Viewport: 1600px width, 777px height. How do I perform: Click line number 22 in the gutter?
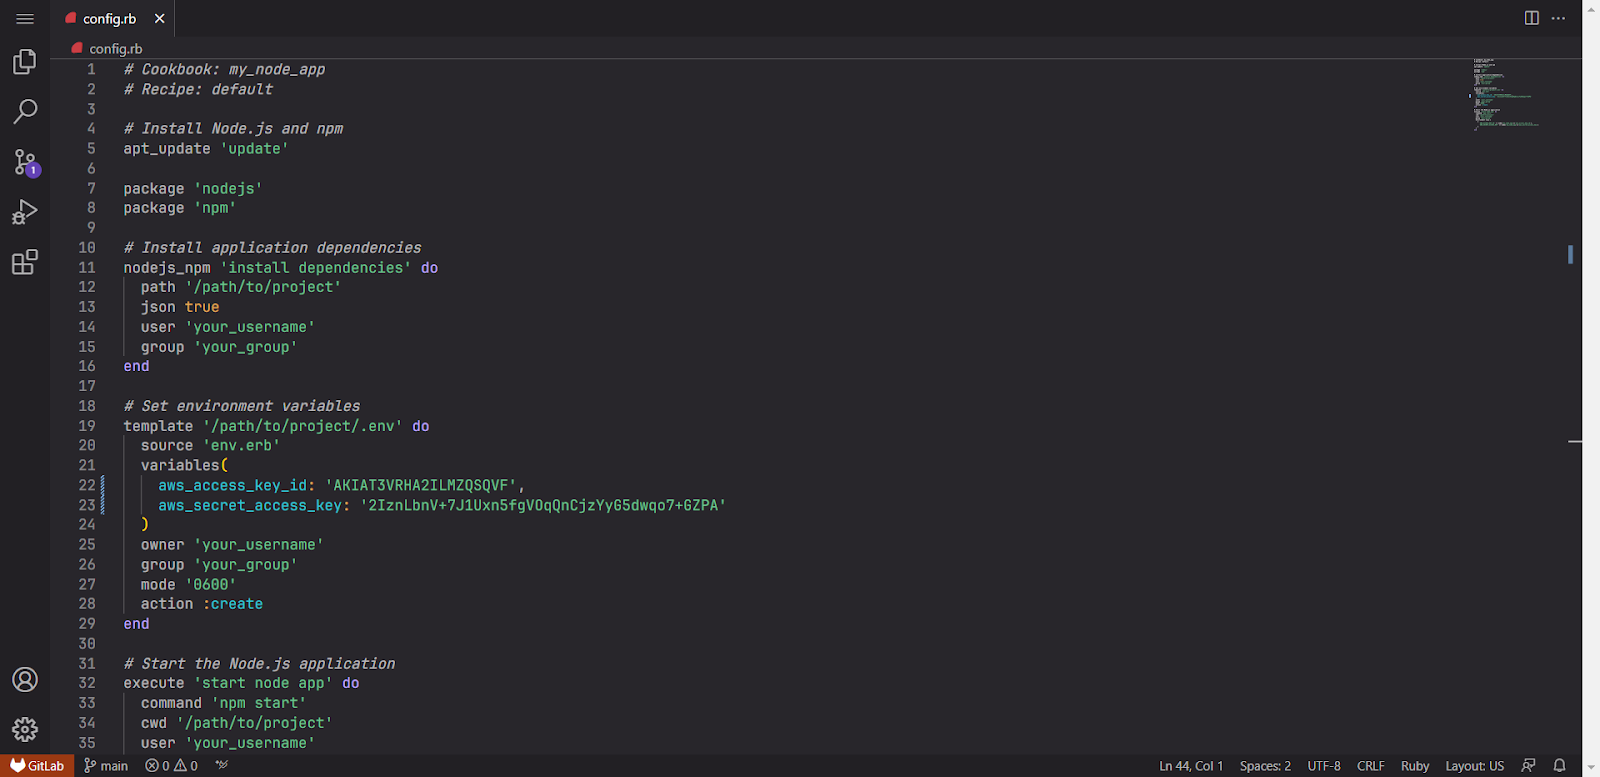tap(87, 485)
